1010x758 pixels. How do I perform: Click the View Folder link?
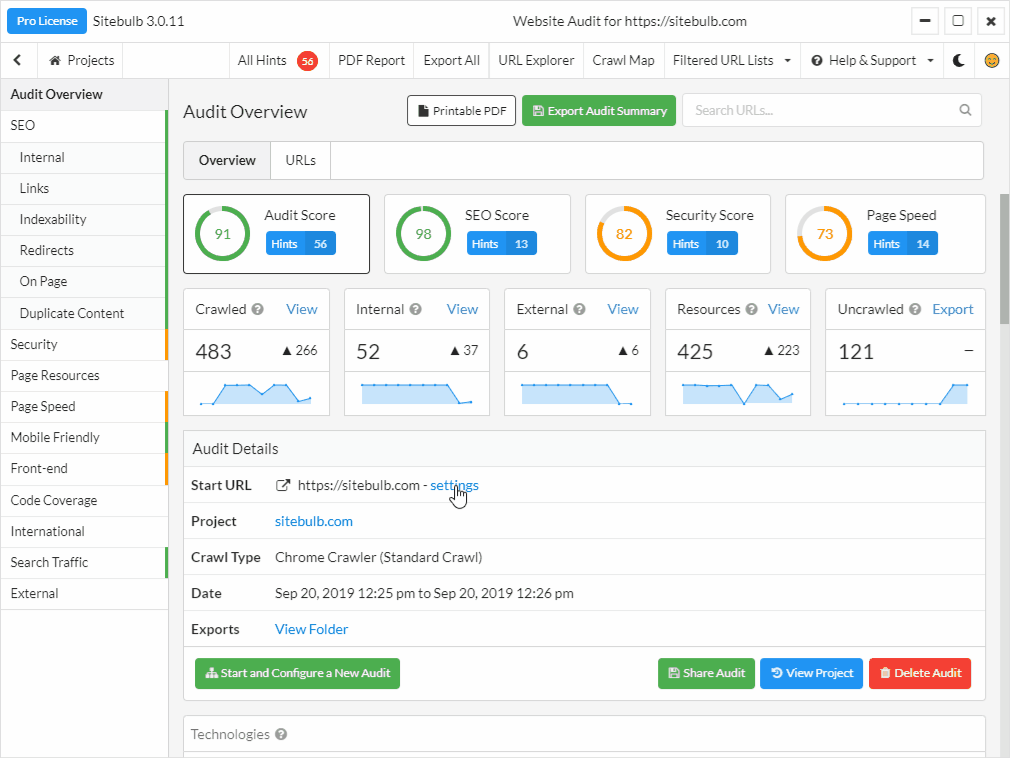point(311,629)
